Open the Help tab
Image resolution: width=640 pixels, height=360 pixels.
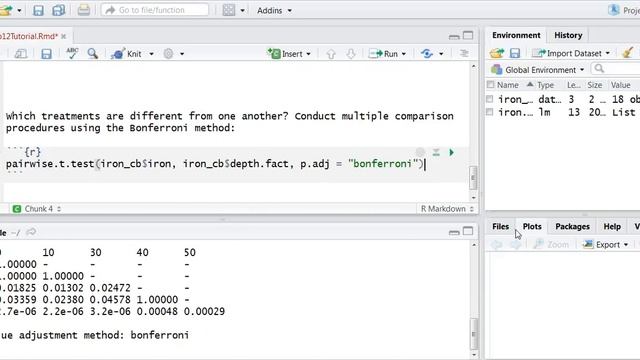click(612, 227)
